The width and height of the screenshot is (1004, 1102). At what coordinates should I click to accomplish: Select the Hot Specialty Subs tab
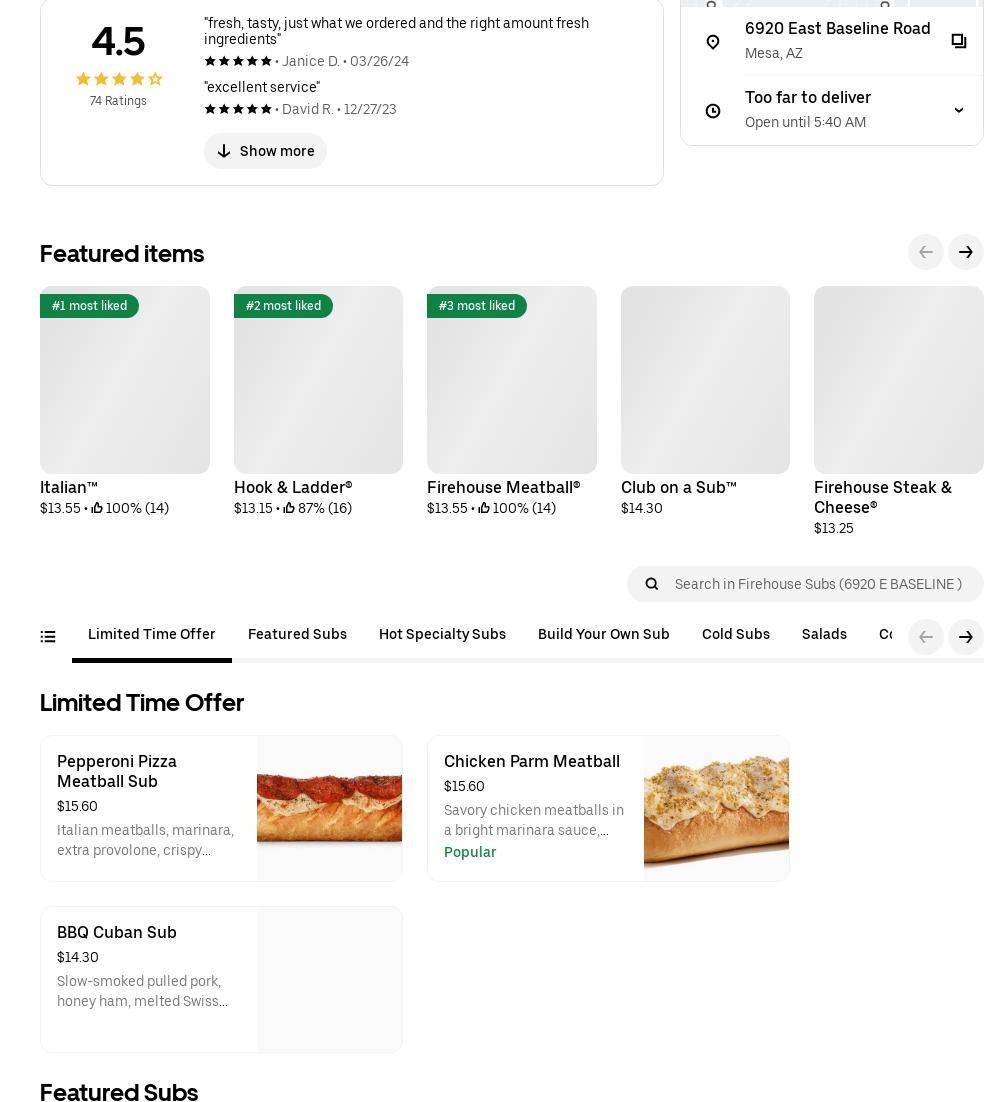442,634
